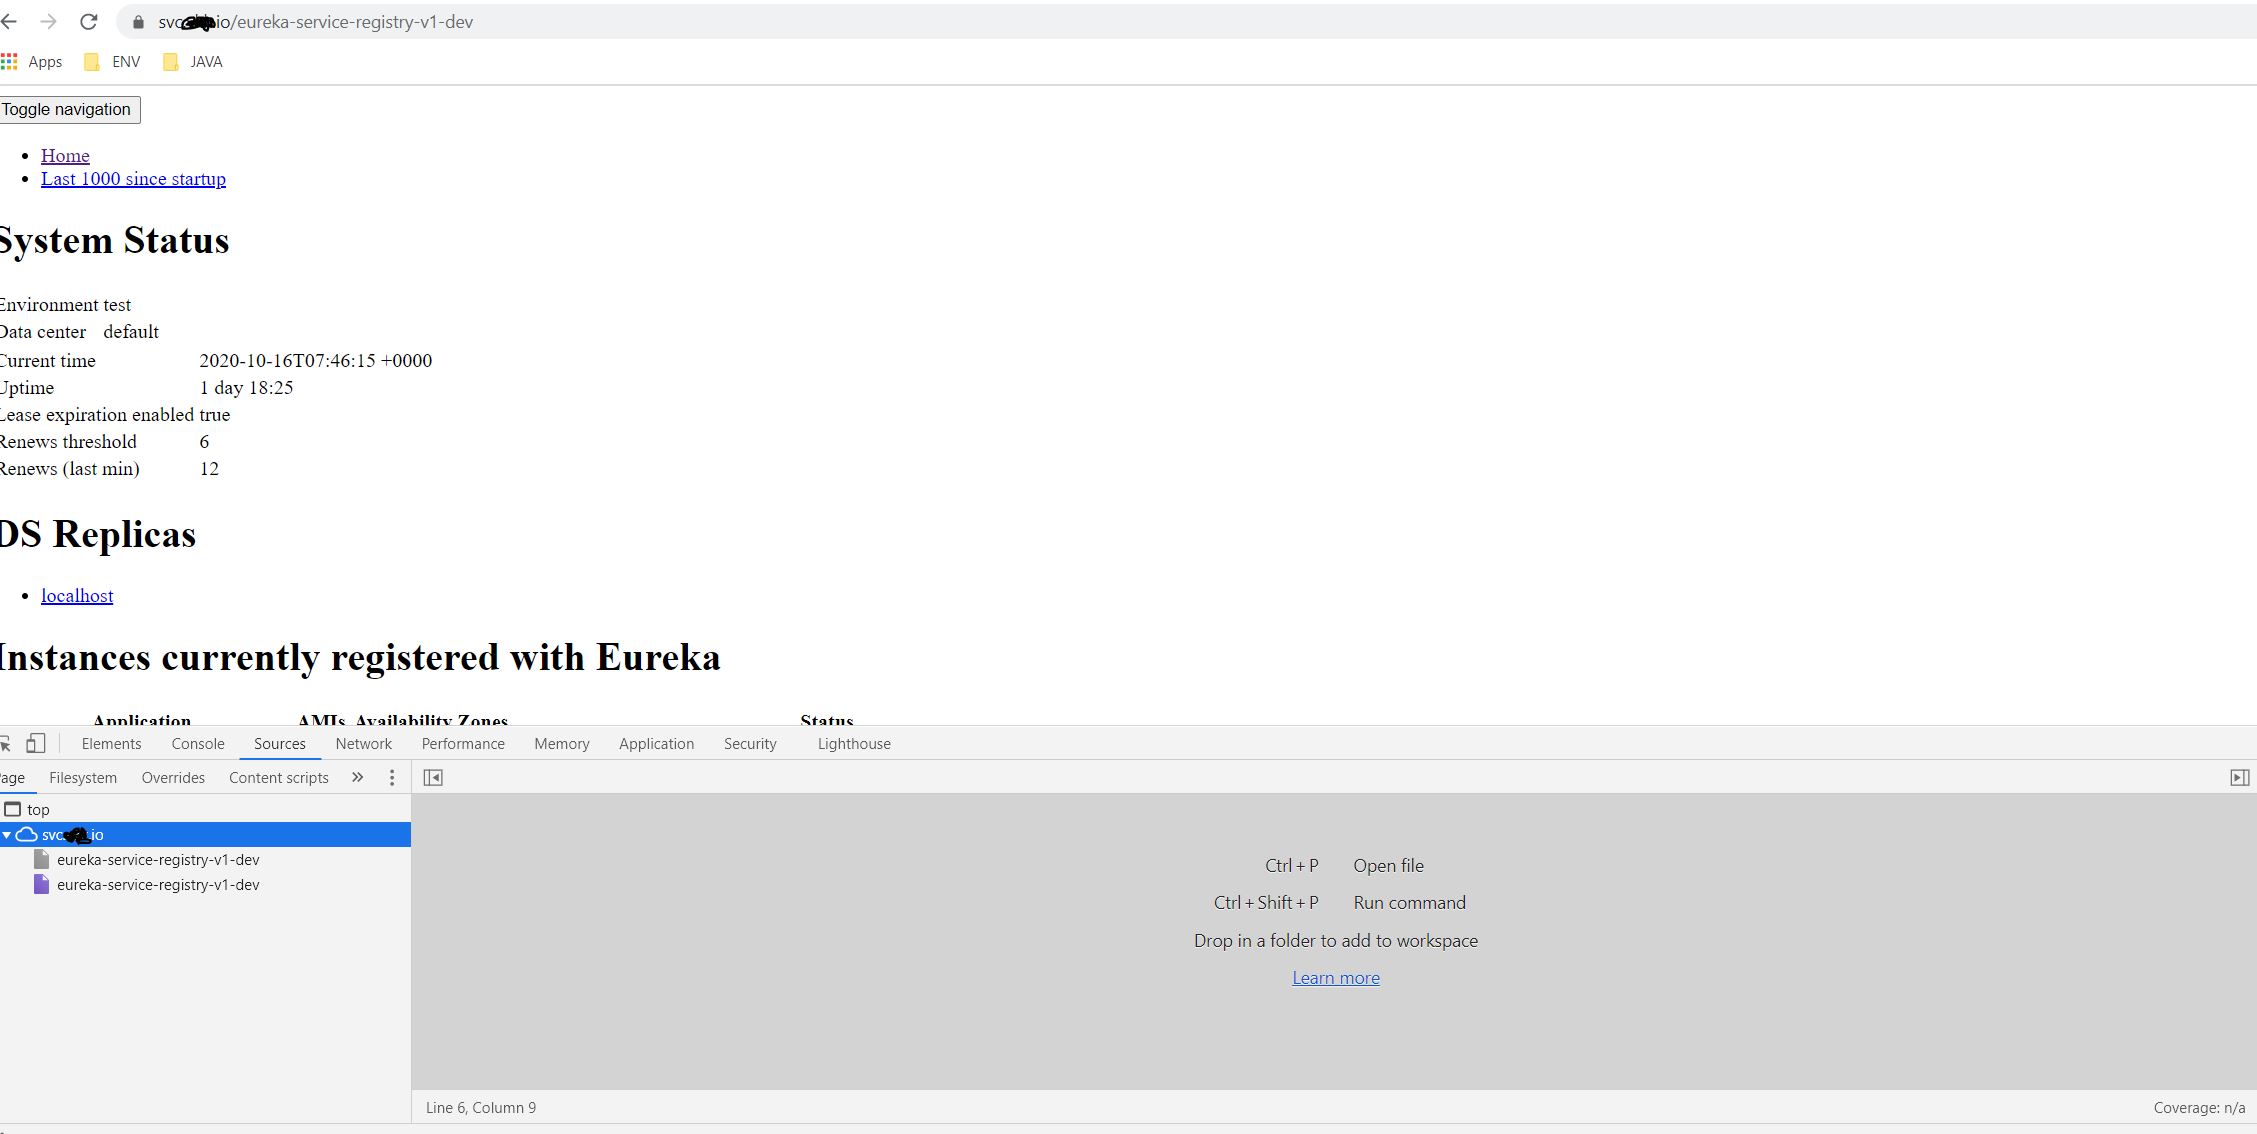2257x1134 pixels.
Task: Collapse the svc domain tree node
Action: pyautogui.click(x=7, y=835)
